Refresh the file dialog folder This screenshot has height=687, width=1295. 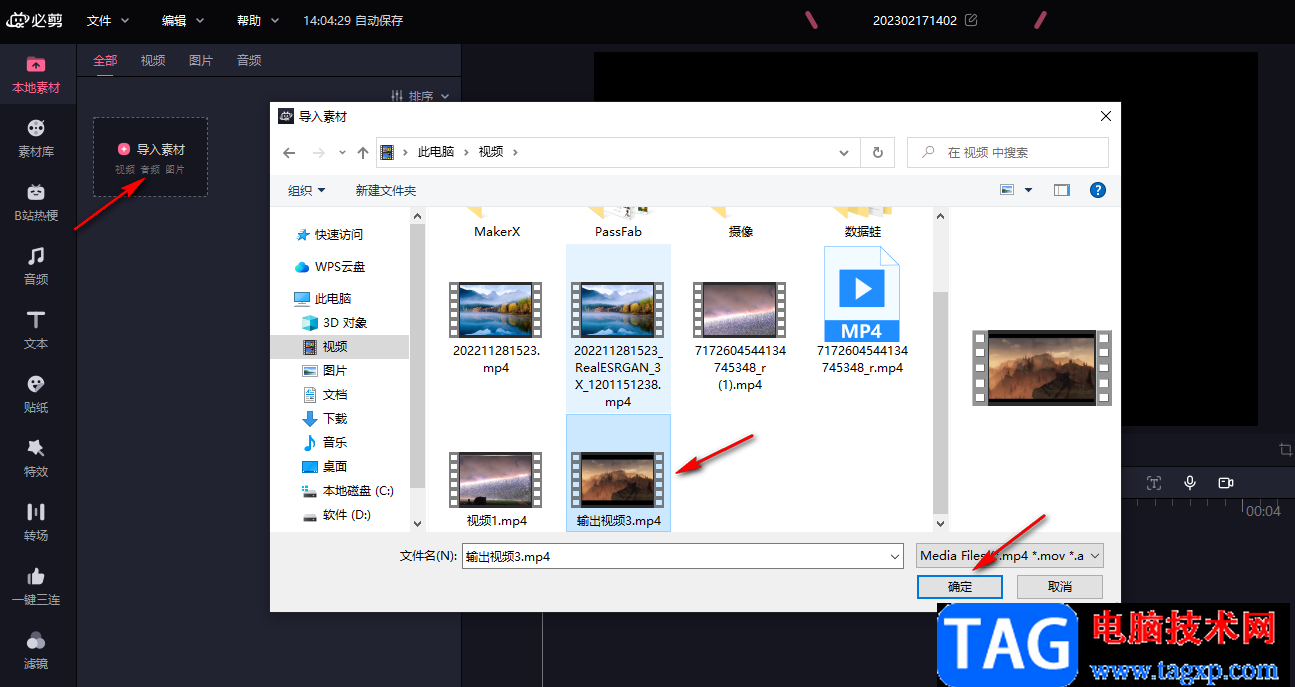(878, 152)
